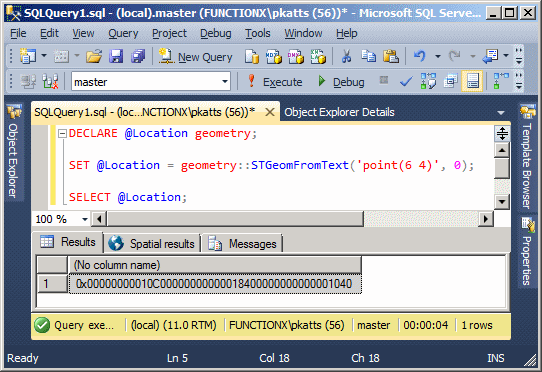Image resolution: width=542 pixels, height=372 pixels.
Task: Open the Query menu
Action: (123, 33)
